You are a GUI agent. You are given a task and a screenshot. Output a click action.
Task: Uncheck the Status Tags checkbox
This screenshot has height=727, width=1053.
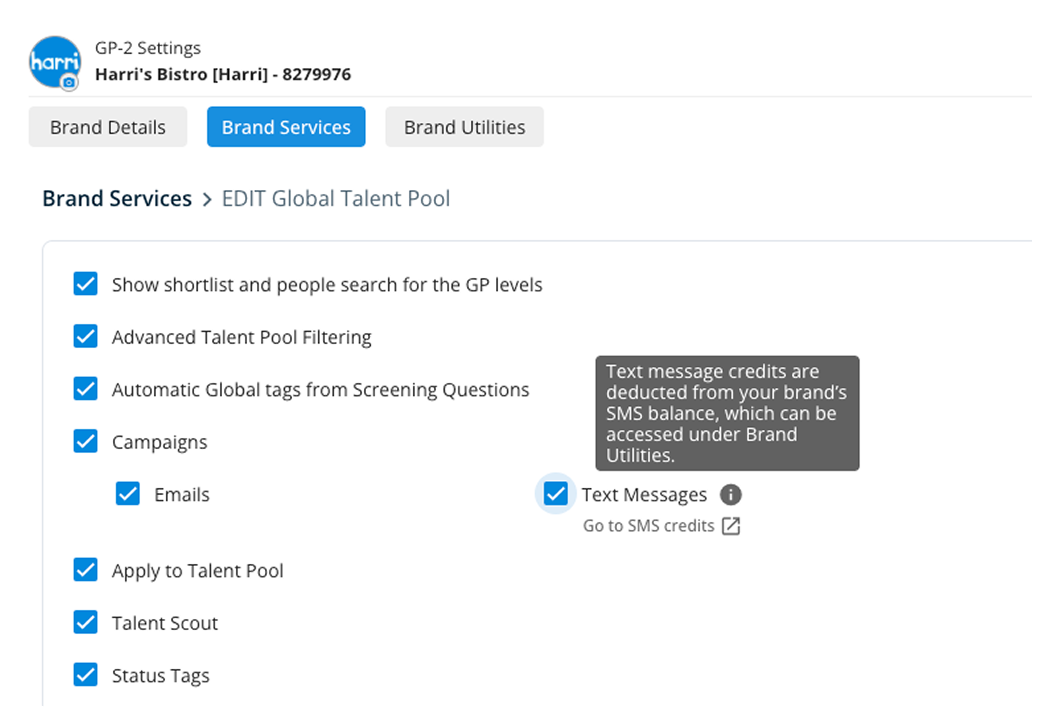tap(86, 675)
